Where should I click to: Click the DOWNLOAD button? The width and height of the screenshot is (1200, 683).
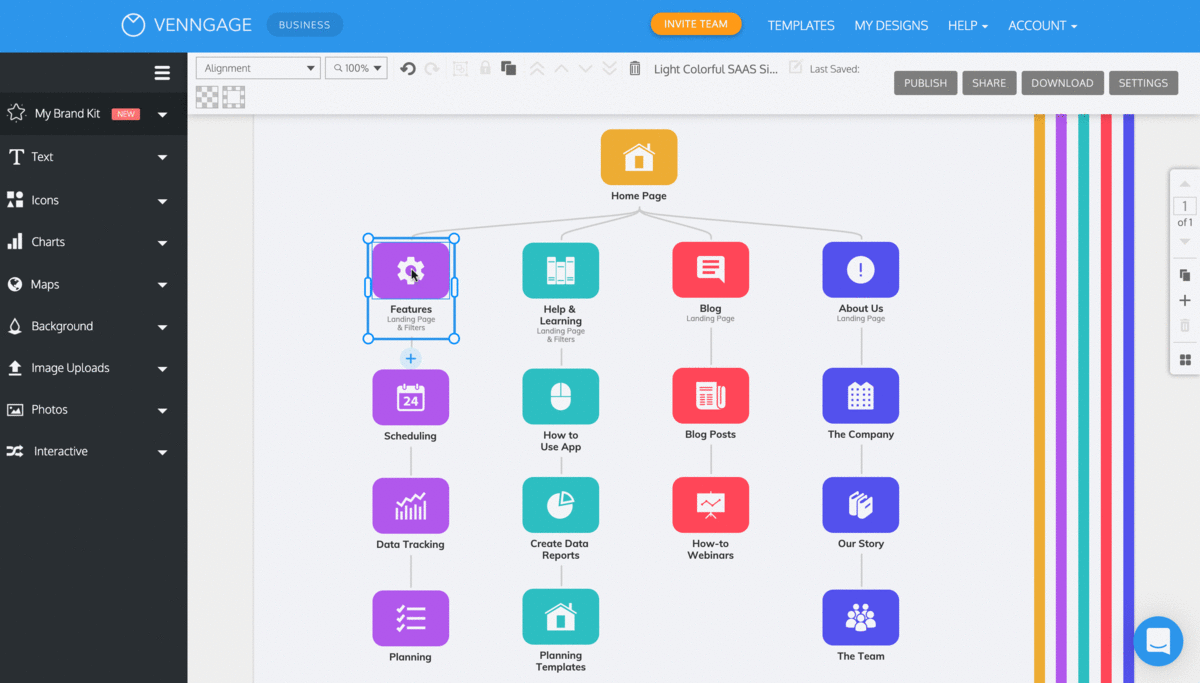1063,83
